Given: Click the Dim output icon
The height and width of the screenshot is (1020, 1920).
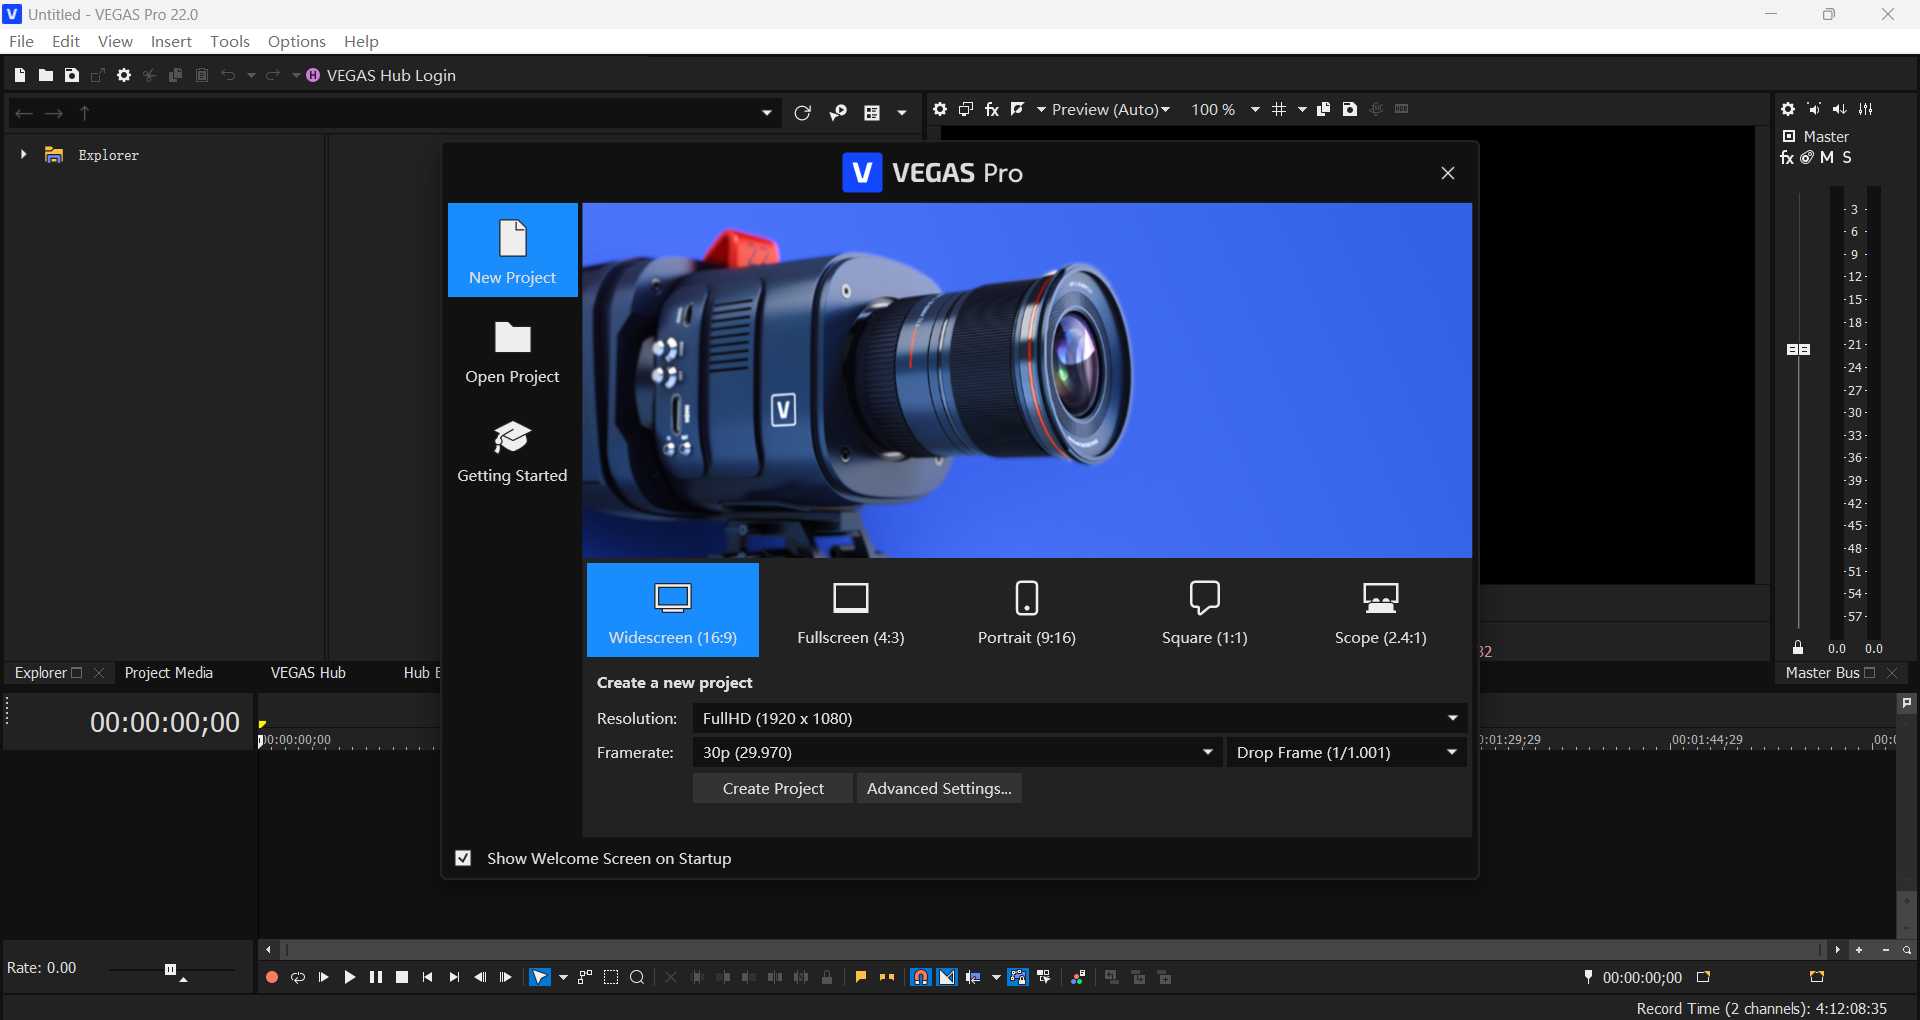Looking at the screenshot, I should (x=1840, y=109).
